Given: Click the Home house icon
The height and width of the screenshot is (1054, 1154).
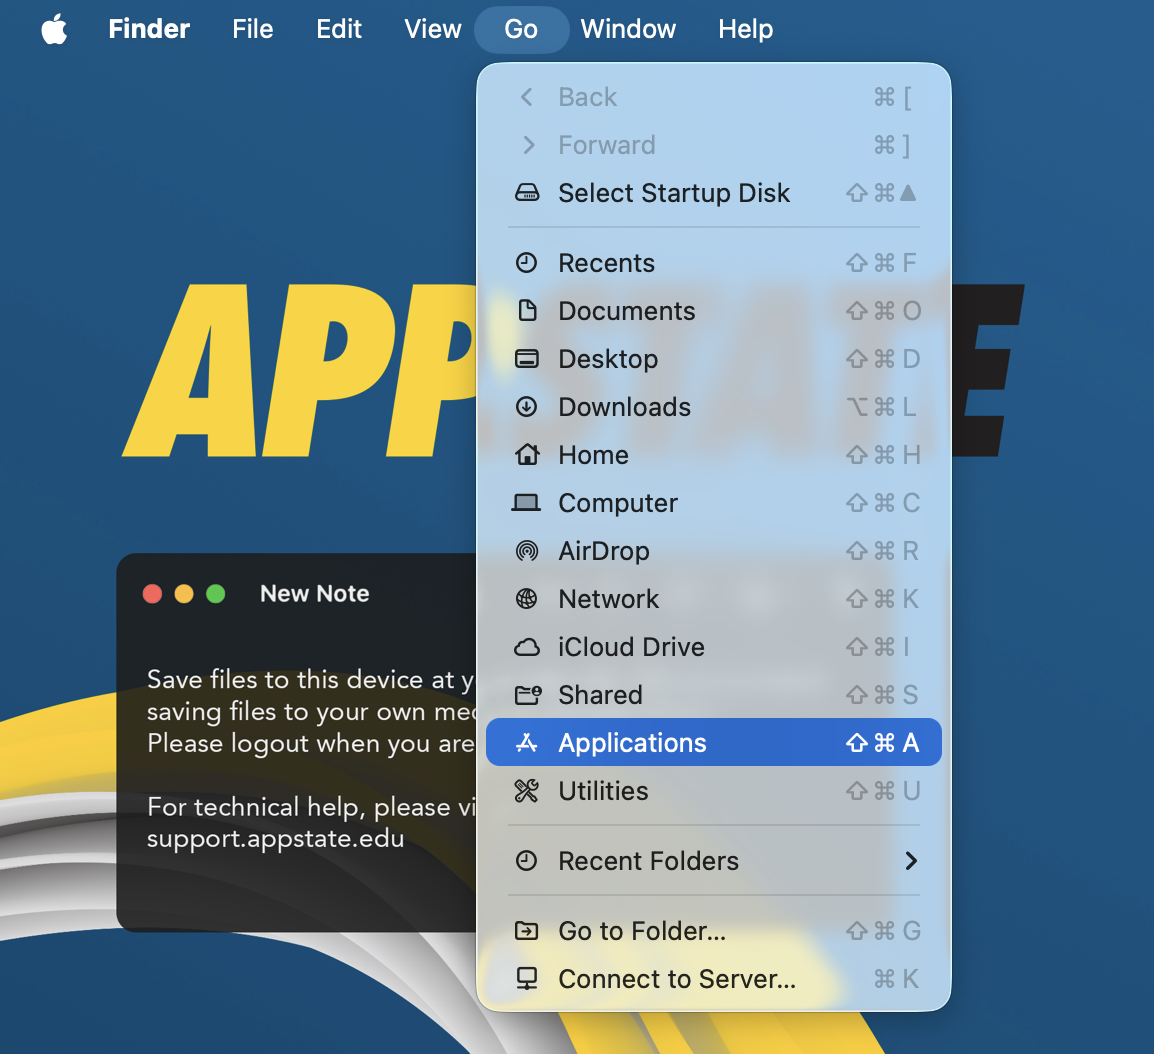Looking at the screenshot, I should (526, 454).
